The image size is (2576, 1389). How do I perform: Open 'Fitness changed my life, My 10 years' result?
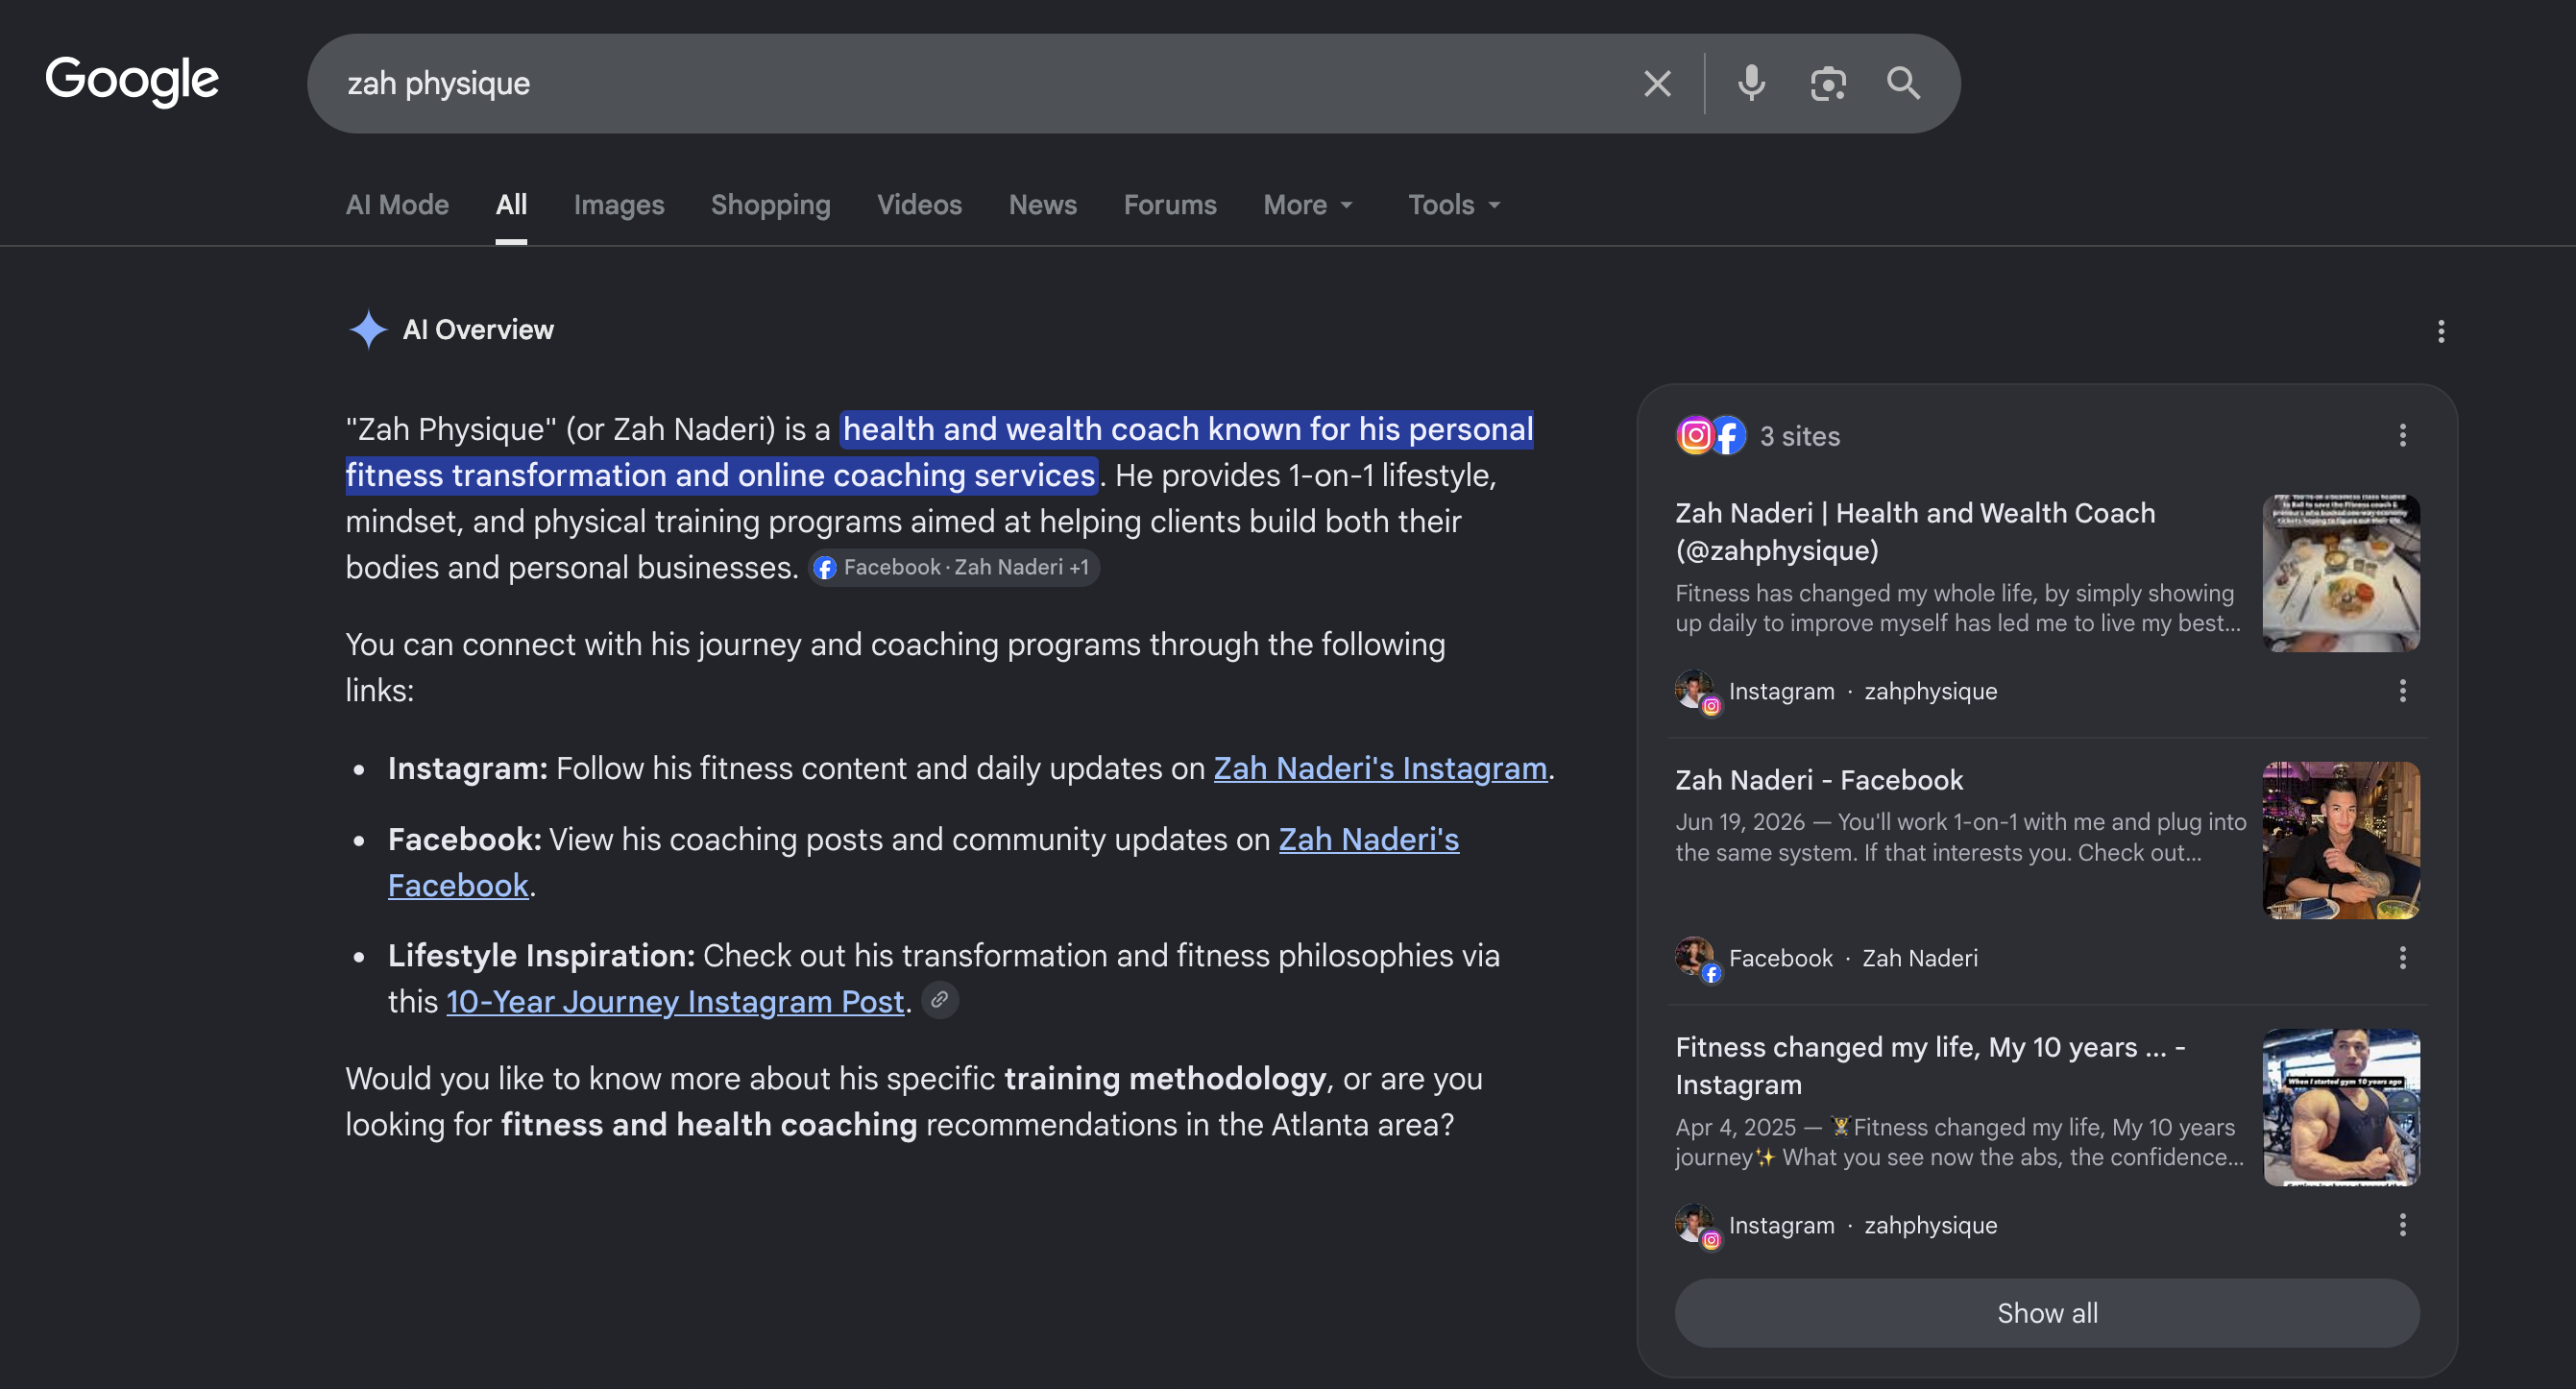[x=1930, y=1065]
